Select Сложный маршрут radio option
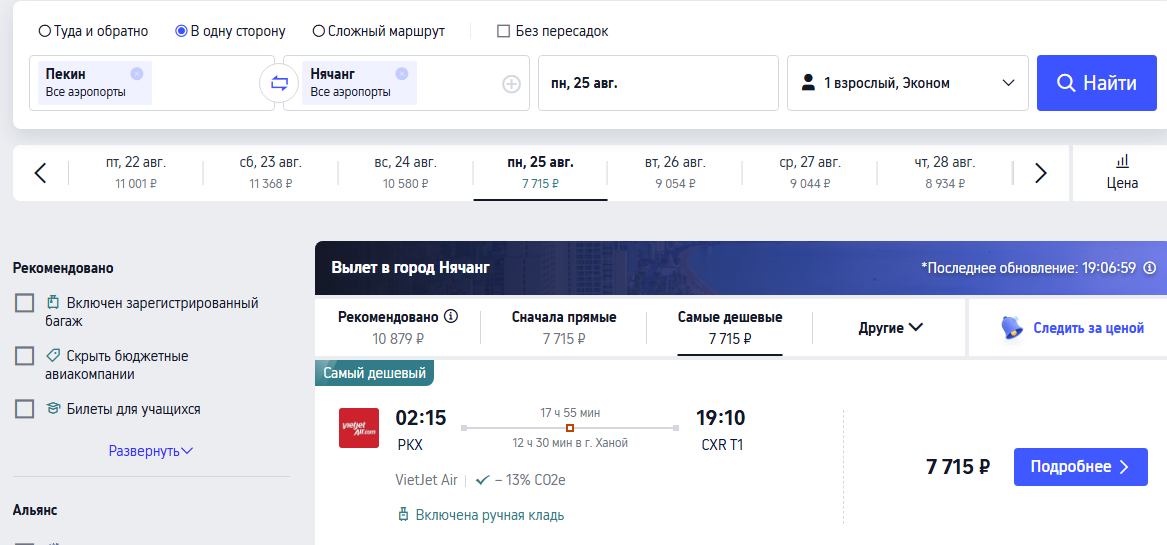The image size is (1167, 545). point(379,31)
